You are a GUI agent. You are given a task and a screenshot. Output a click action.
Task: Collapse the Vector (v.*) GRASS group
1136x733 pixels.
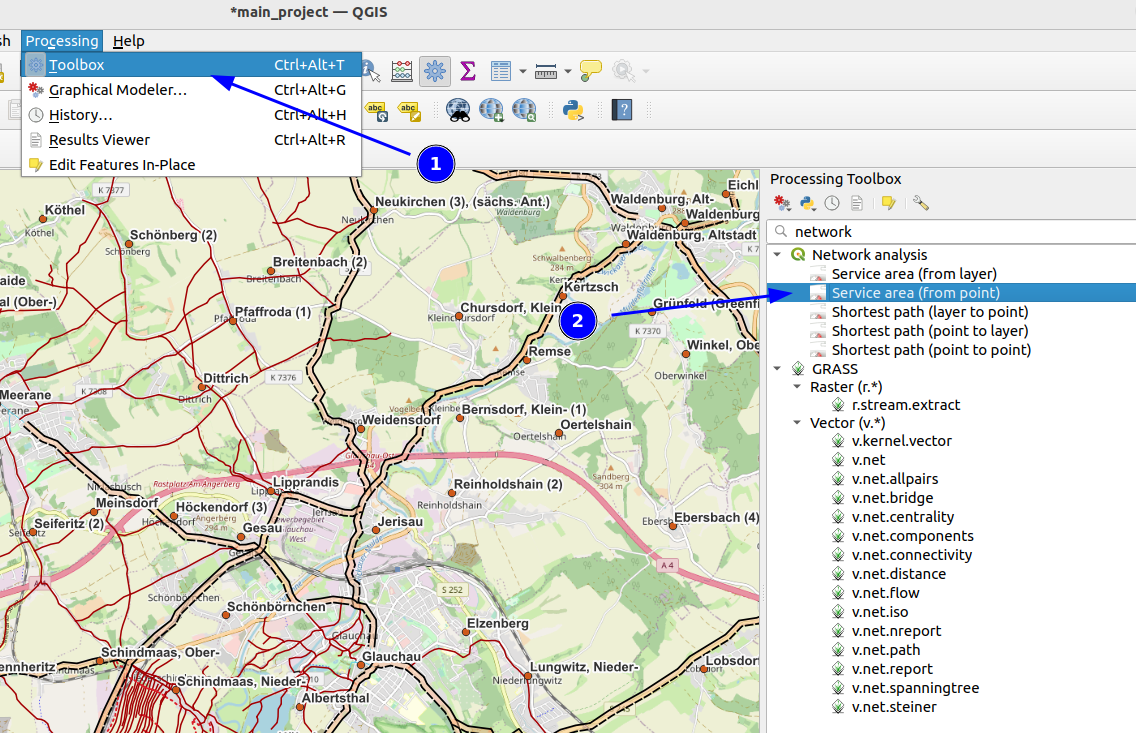coord(797,422)
